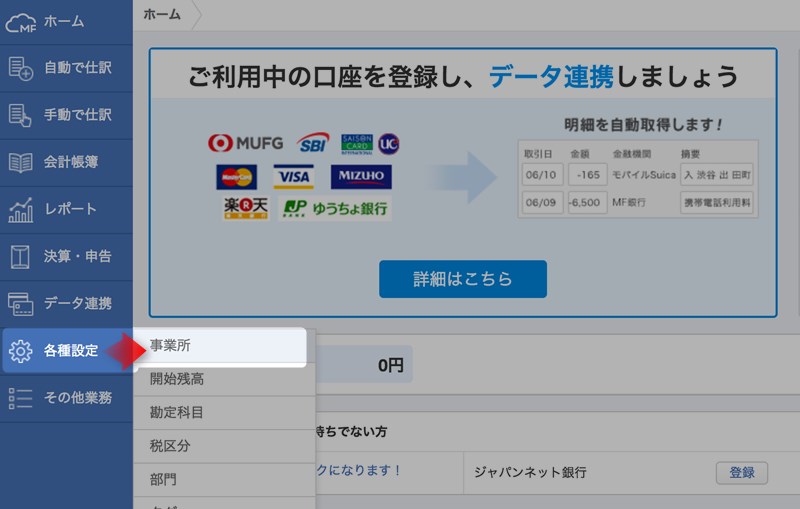
Task: Click the ジャパンネット銀行 row text
Action: [530, 472]
